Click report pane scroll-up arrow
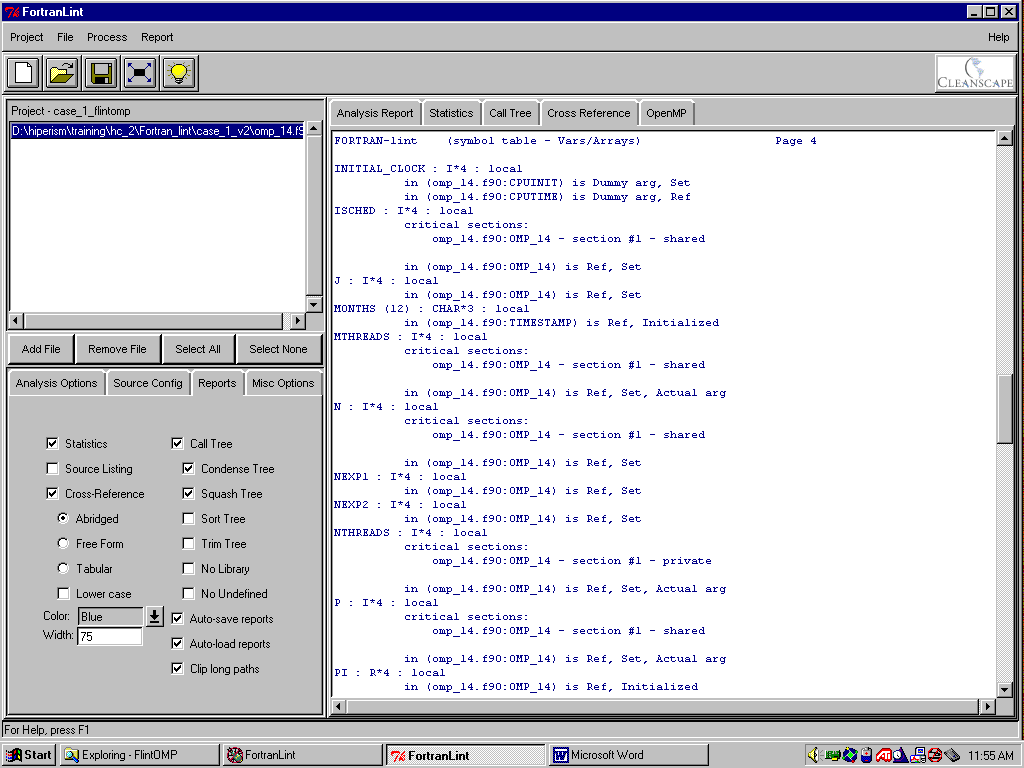 [1005, 138]
